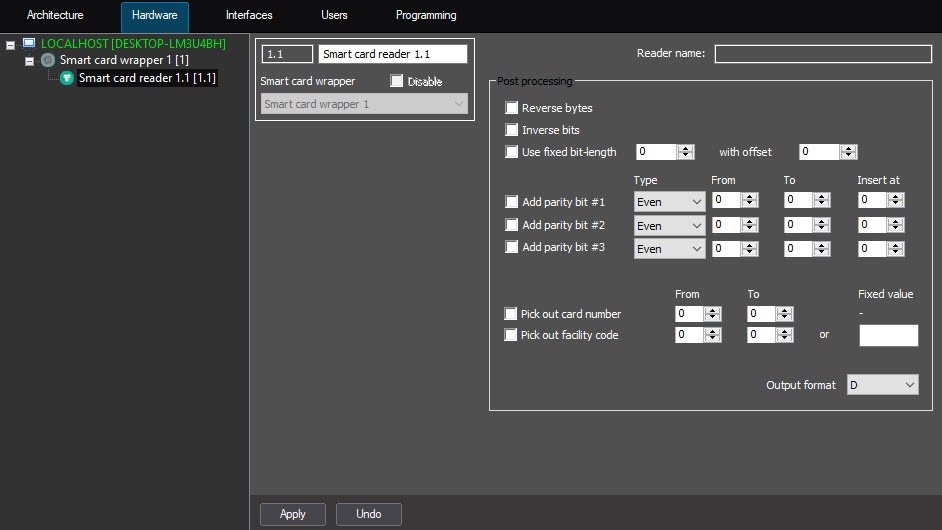This screenshot has width=942, height=530.
Task: Toggle the Inverse bits checkbox
Action: 512,130
